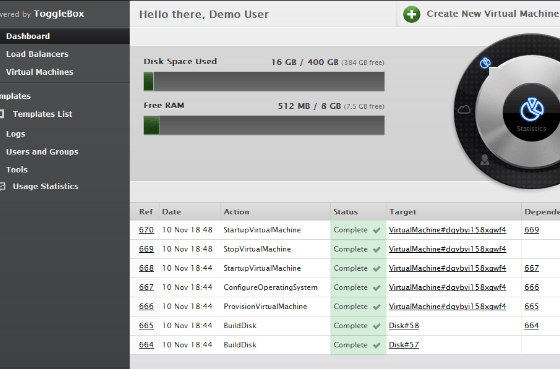
Task: Open VirtualMachine target for ProvisionVirtualMachine row
Action: tap(447, 306)
